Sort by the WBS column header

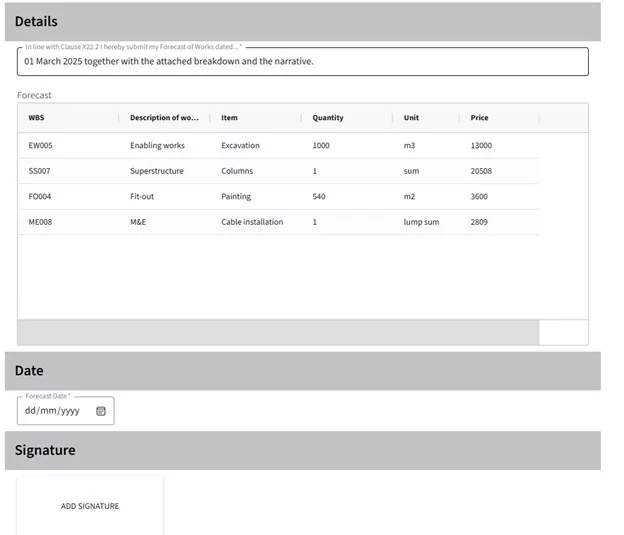37,118
